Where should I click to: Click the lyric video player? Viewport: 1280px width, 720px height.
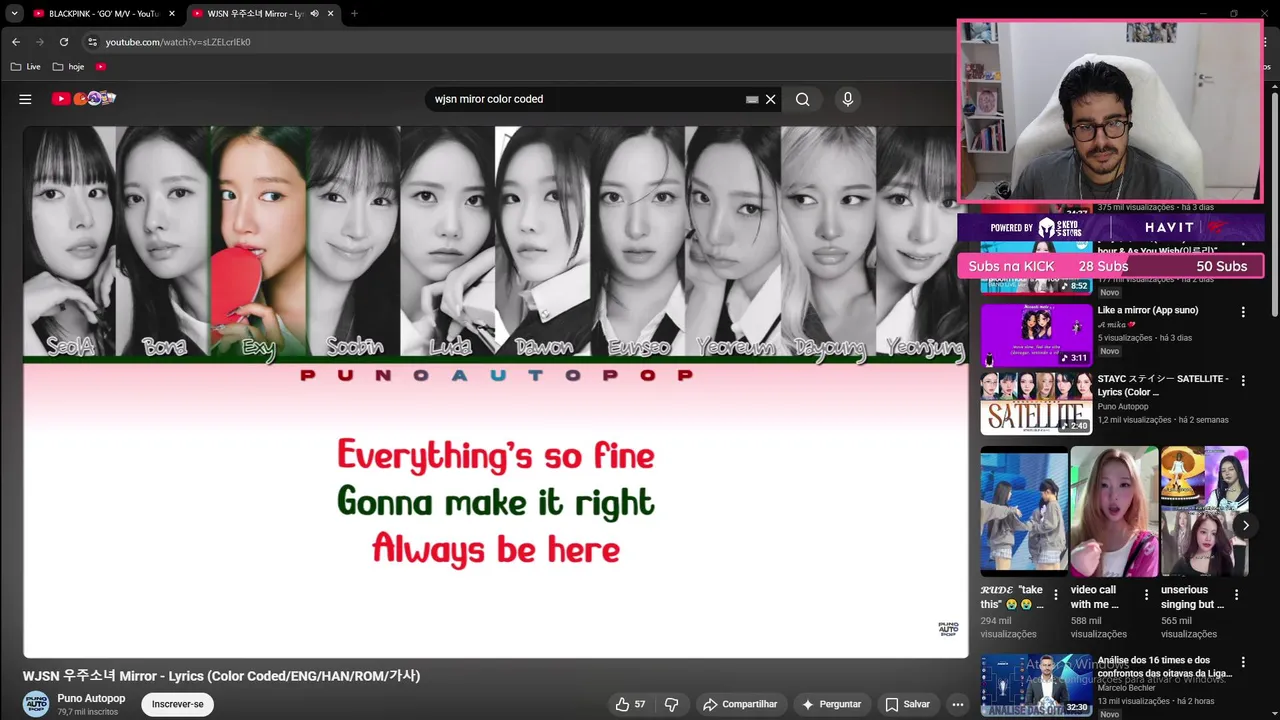pyautogui.click(x=496, y=391)
